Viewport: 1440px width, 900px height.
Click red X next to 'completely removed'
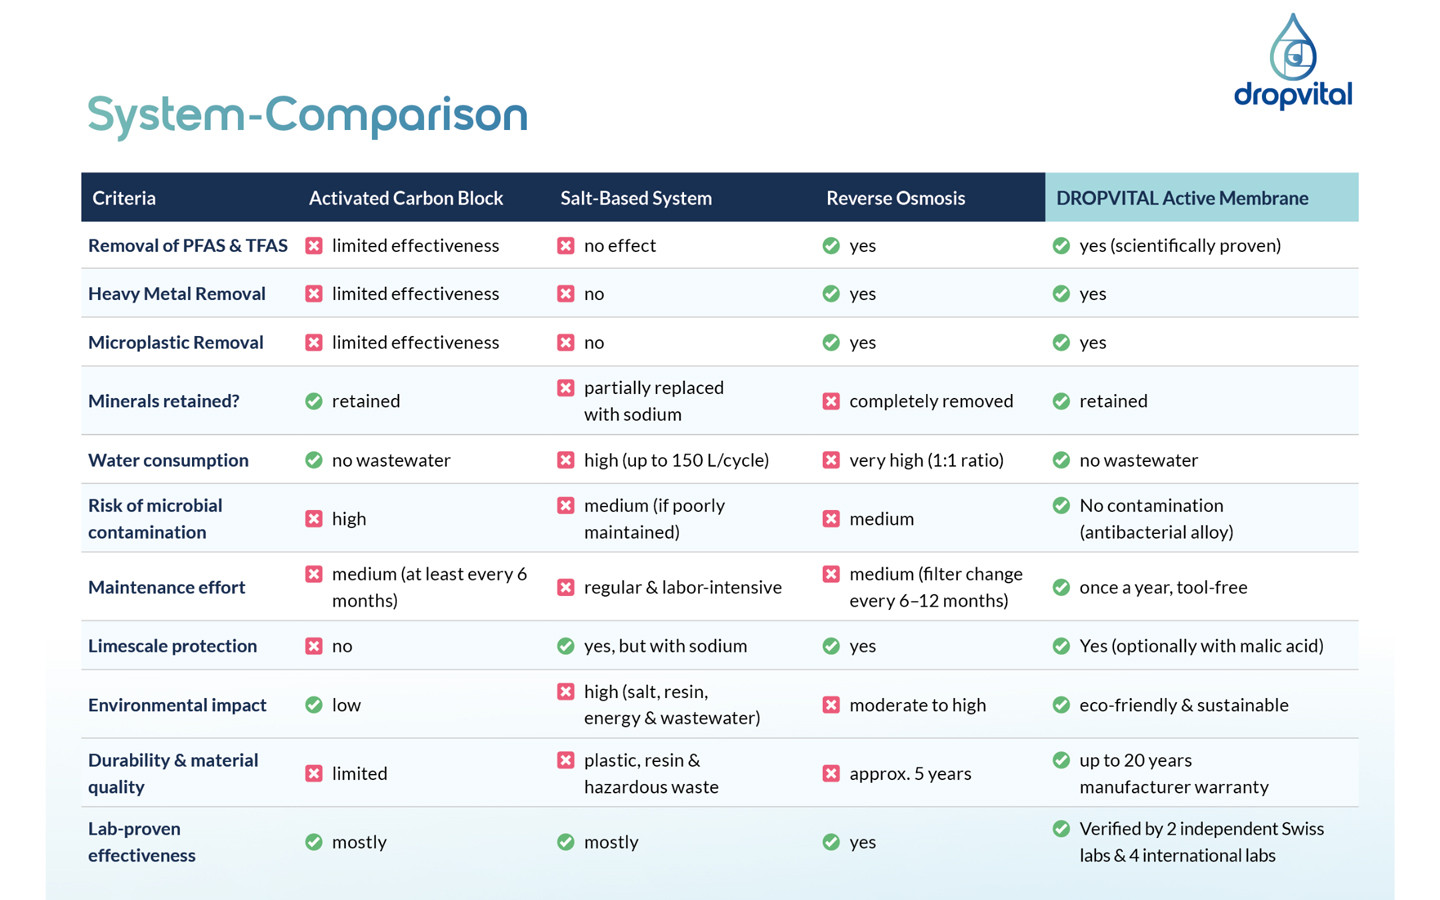point(831,401)
